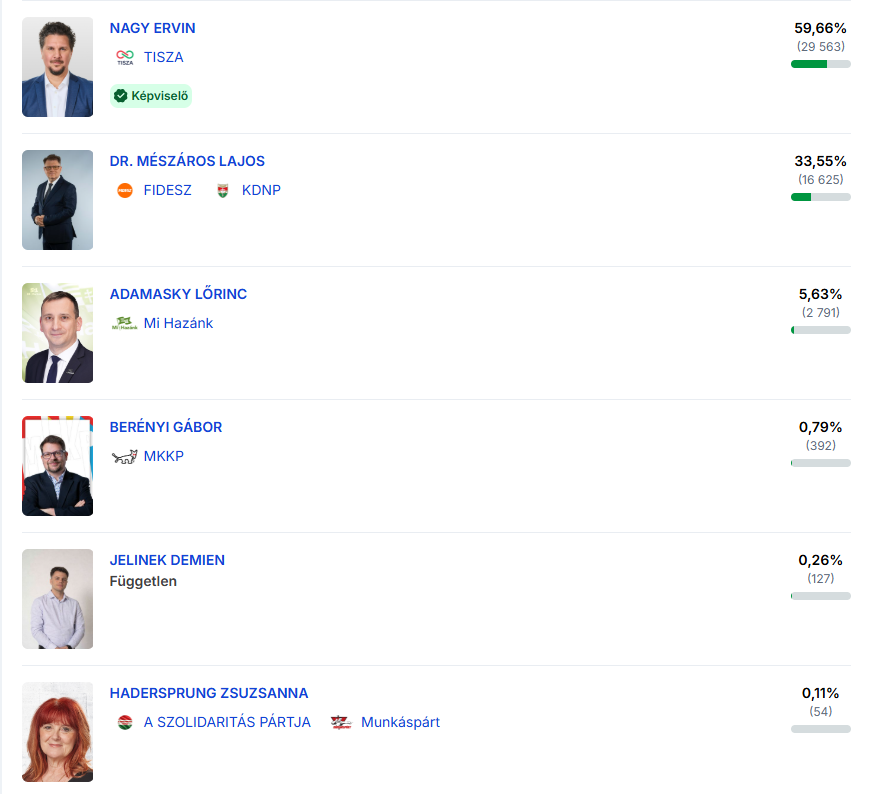Click the orange FIDESZ logo icon

point(125,190)
